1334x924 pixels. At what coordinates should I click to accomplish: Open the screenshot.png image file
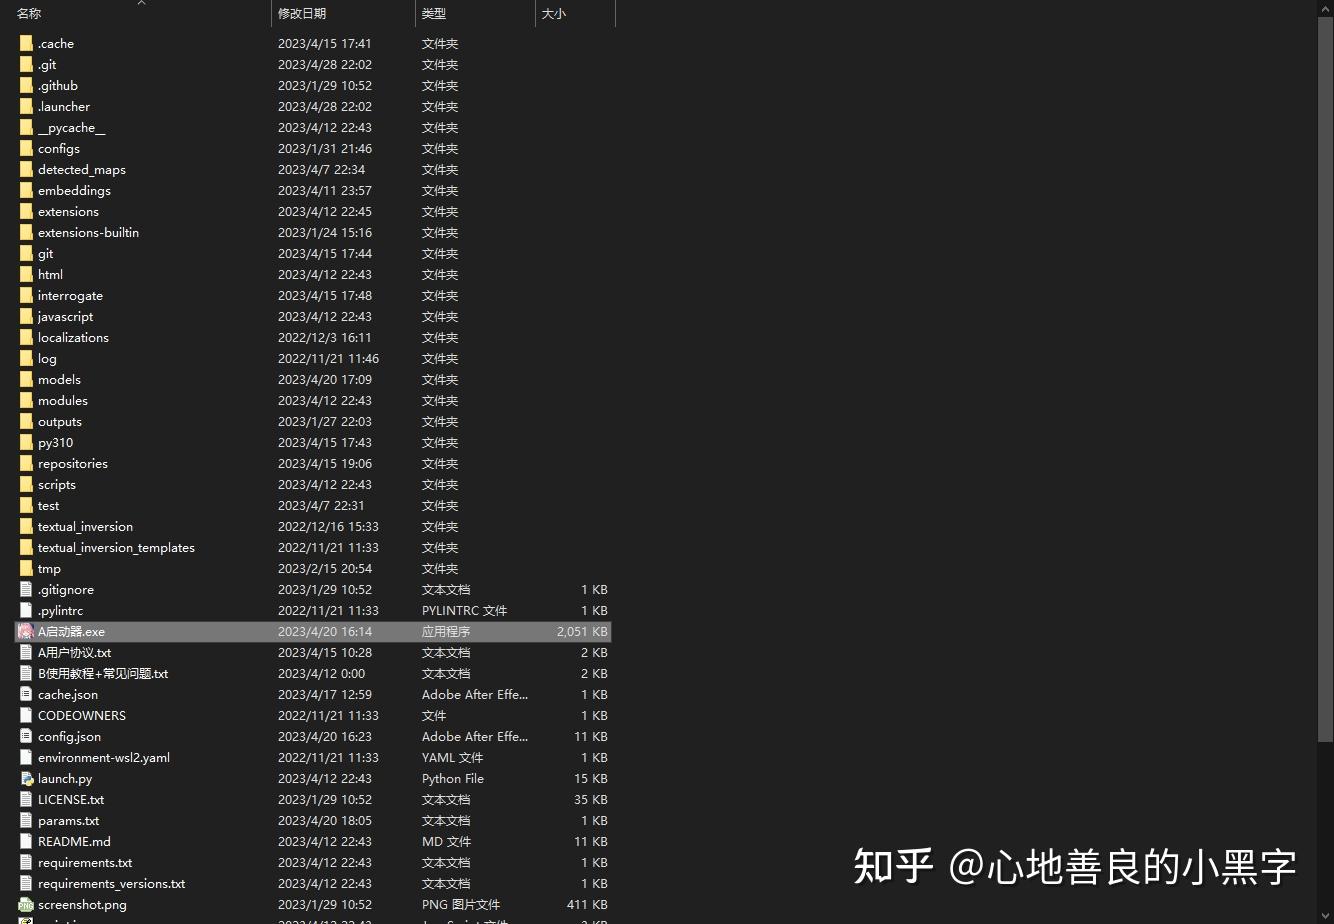coord(79,904)
